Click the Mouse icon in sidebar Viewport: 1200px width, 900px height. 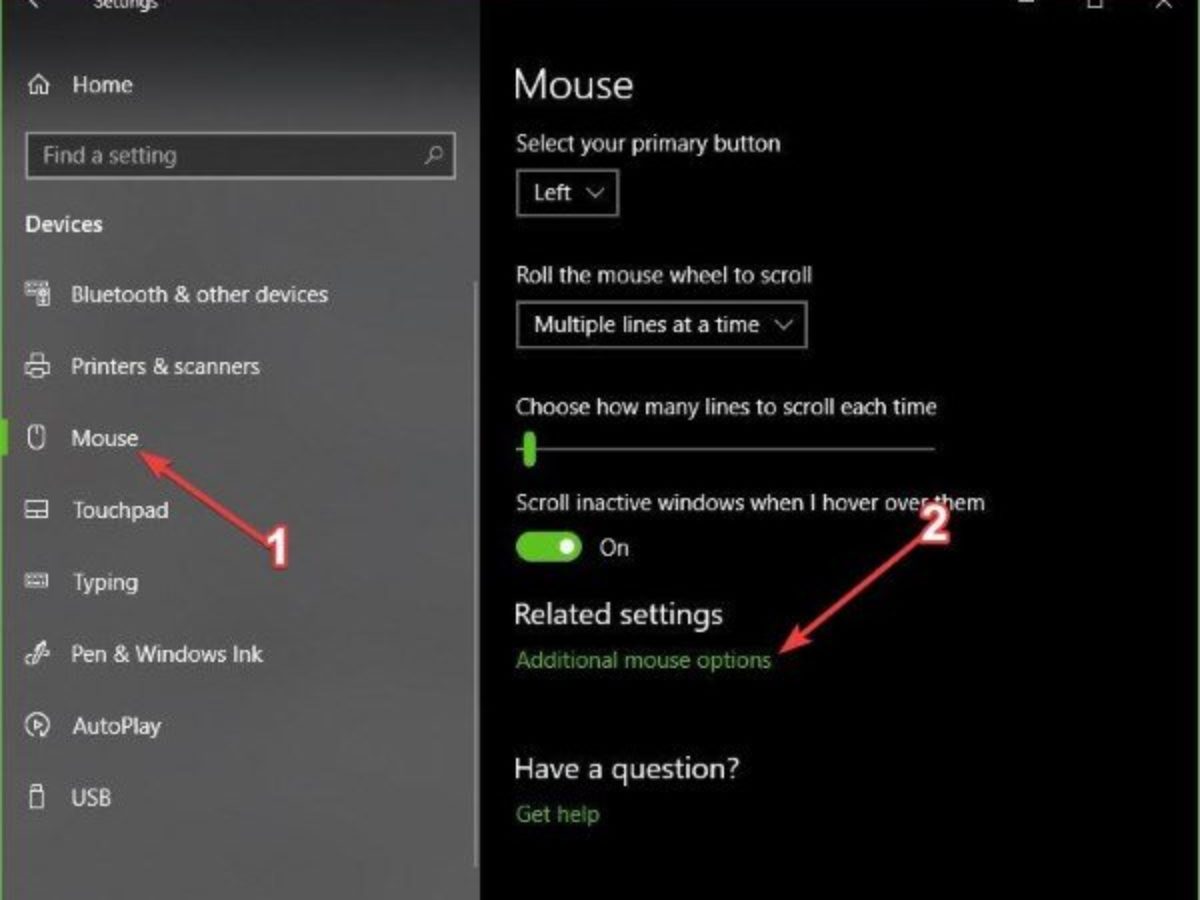(x=37, y=438)
